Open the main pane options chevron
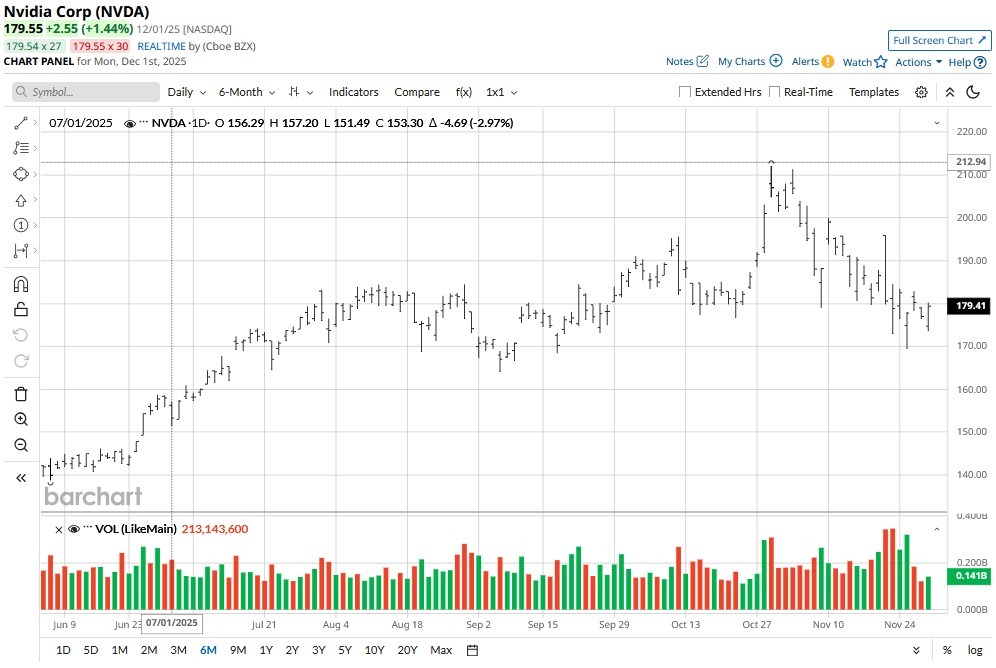 (x=936, y=123)
